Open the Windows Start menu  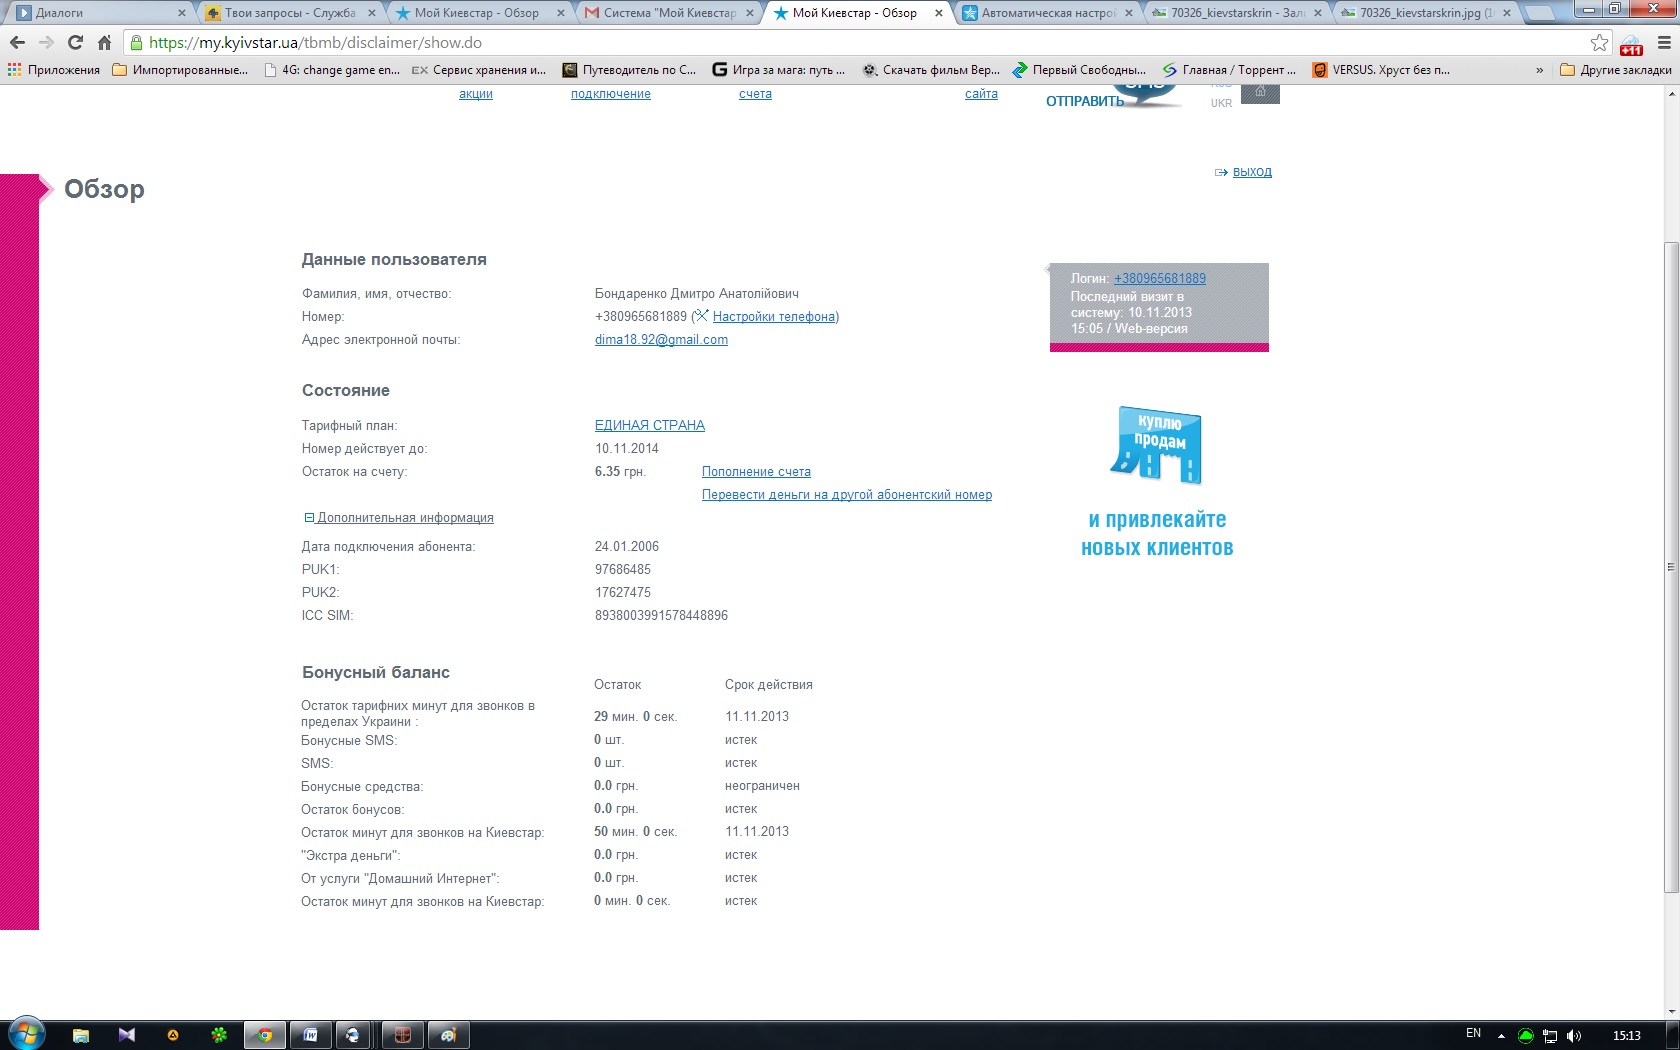click(27, 1034)
